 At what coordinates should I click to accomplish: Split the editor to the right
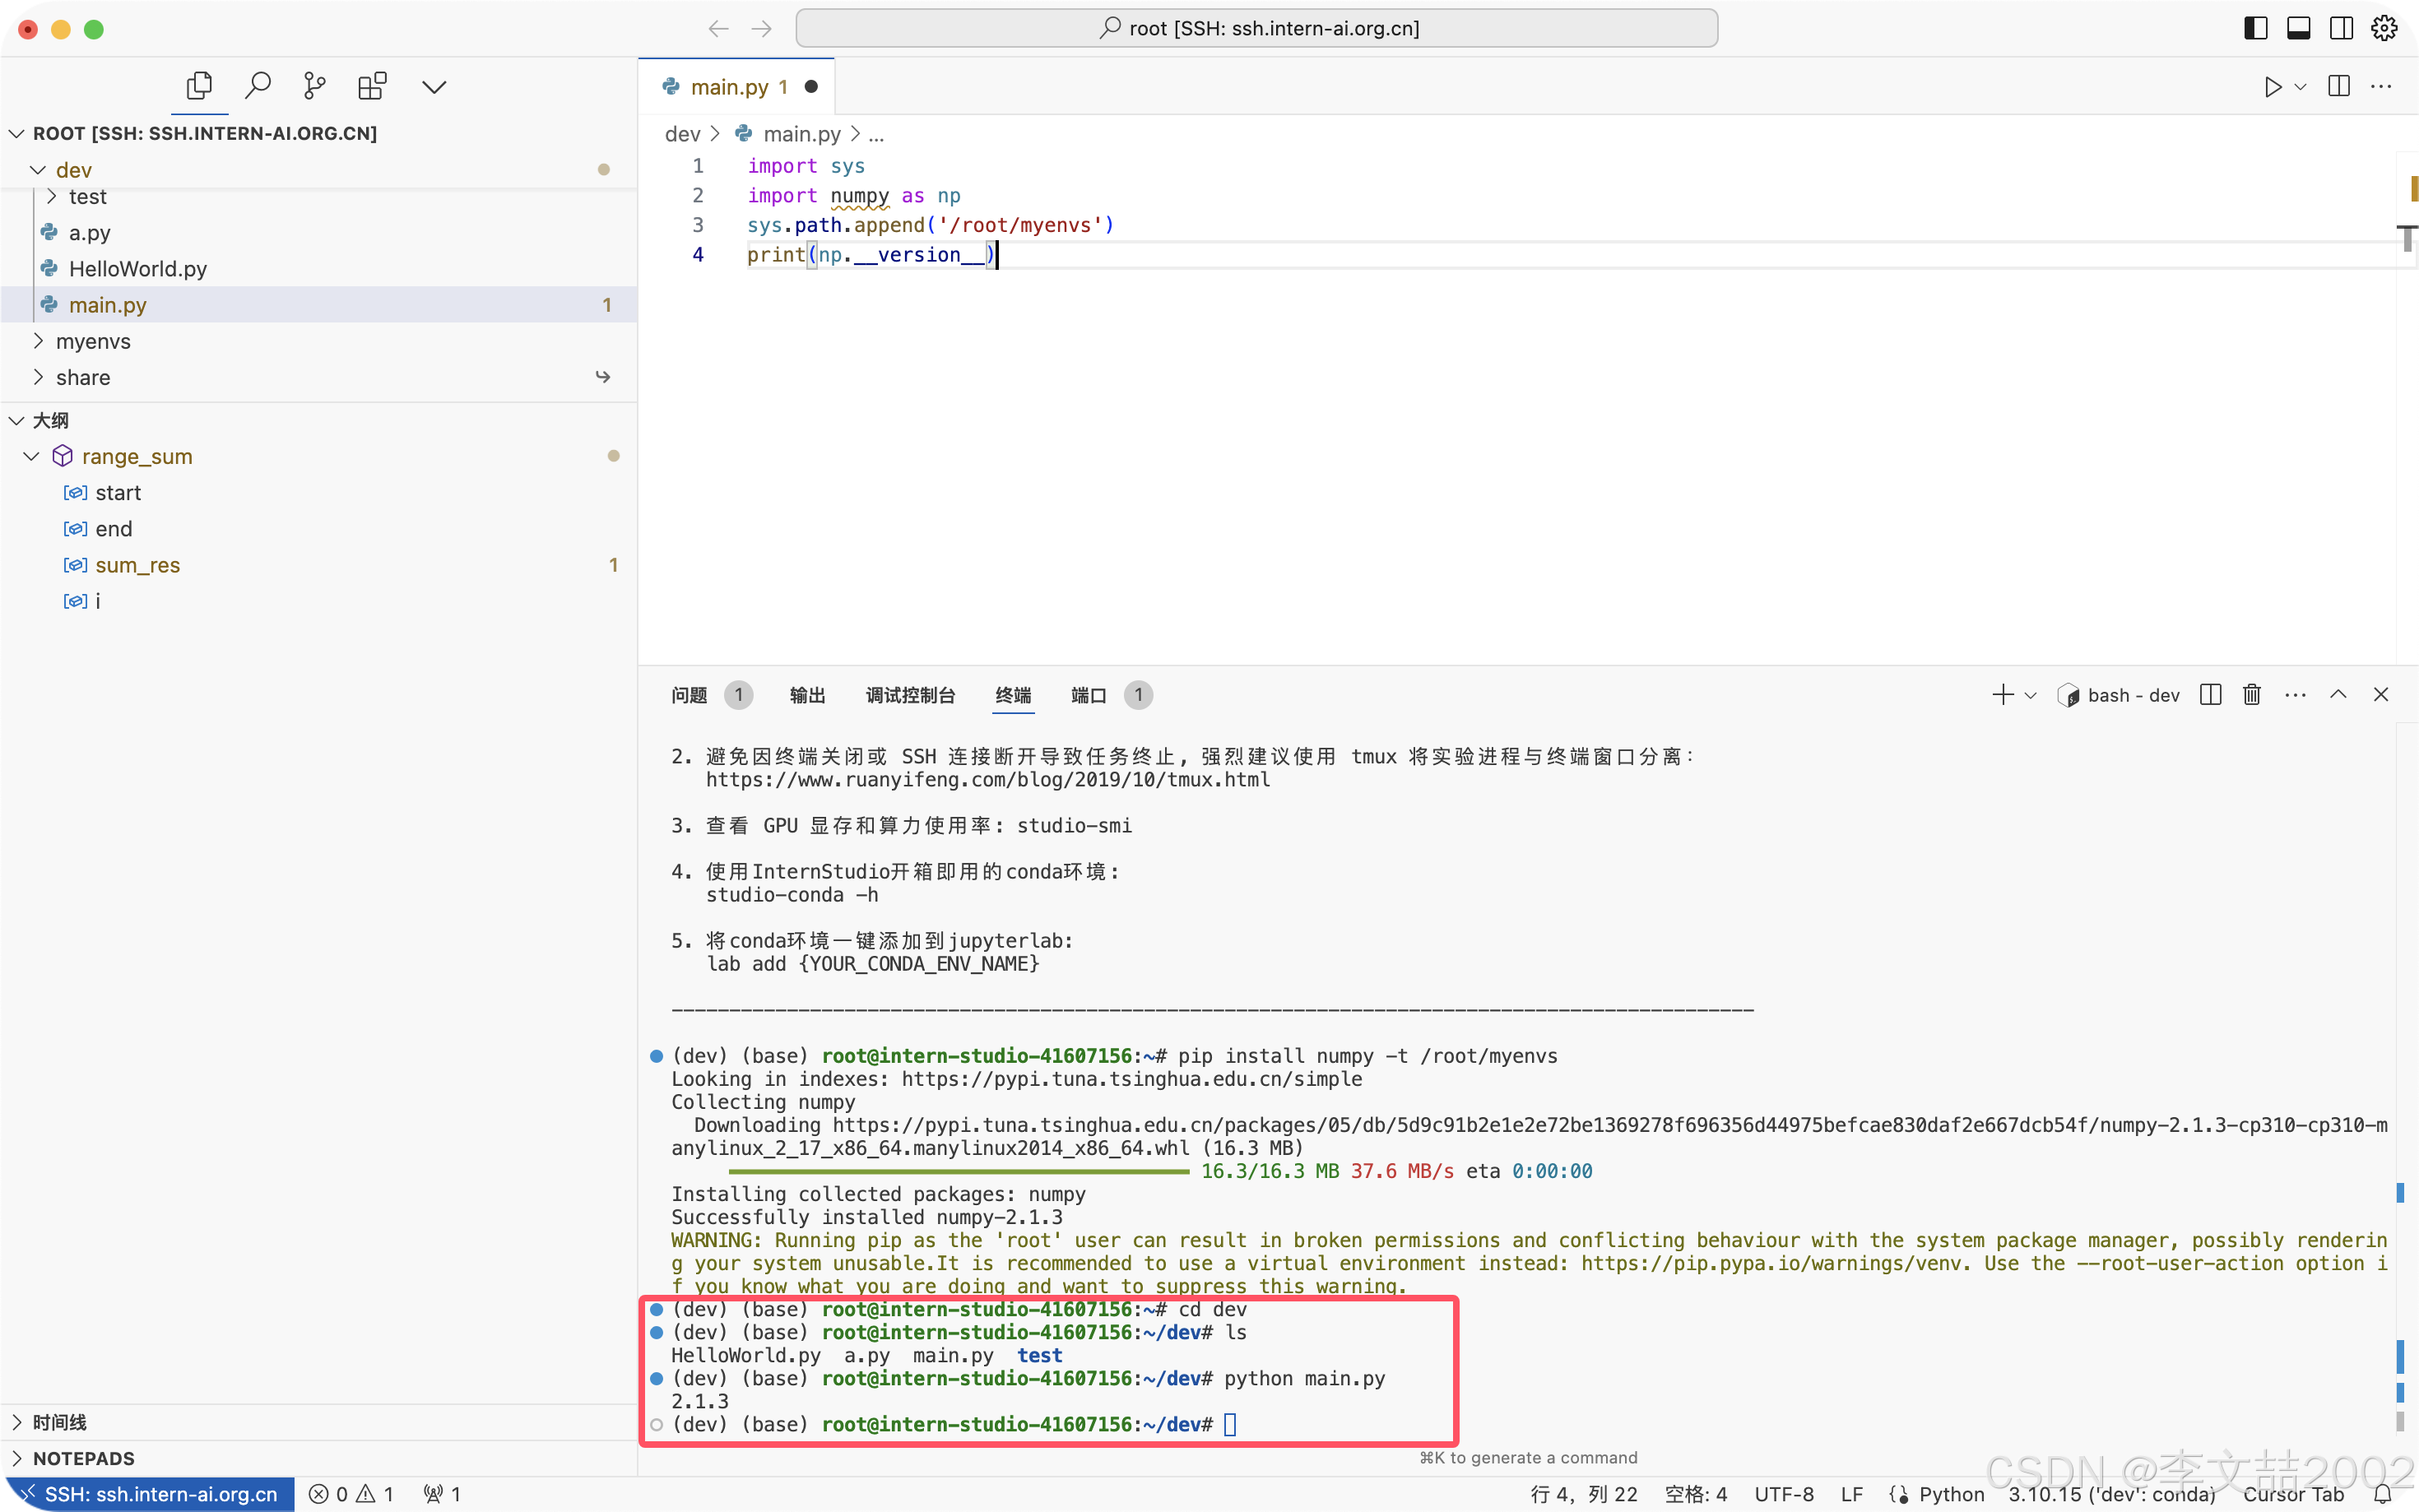click(x=2338, y=87)
